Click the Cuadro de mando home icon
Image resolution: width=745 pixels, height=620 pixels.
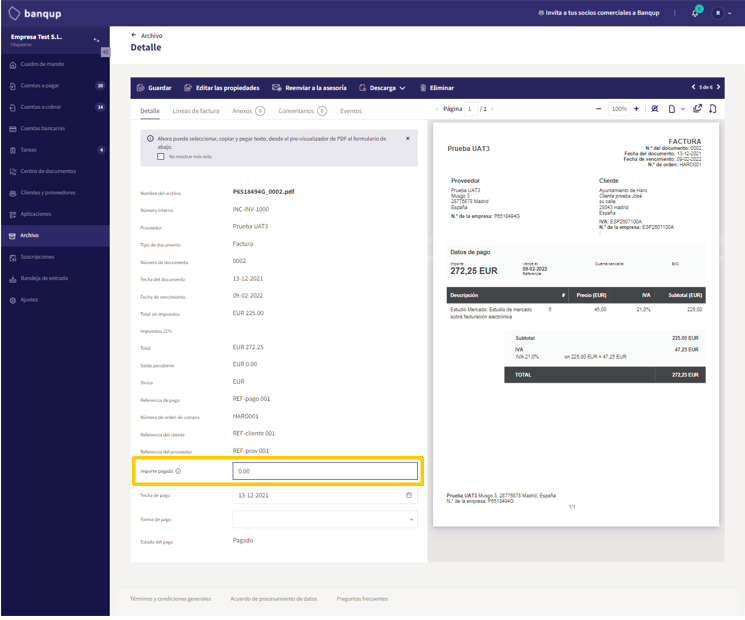pos(13,65)
